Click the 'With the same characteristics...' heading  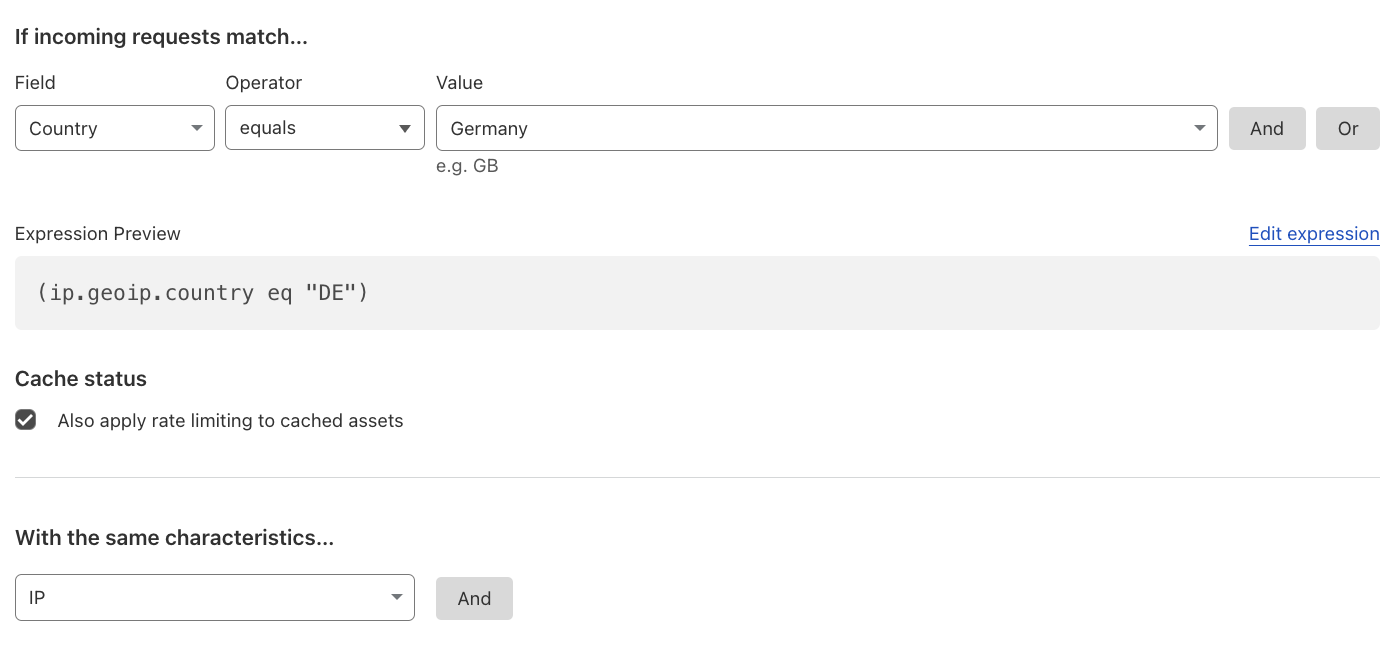coord(174,538)
